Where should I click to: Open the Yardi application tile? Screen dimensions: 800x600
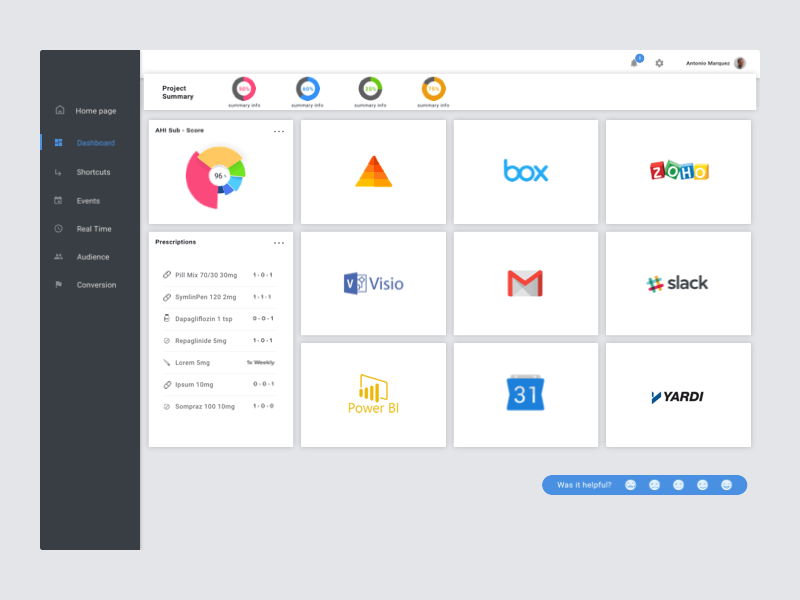tap(677, 394)
